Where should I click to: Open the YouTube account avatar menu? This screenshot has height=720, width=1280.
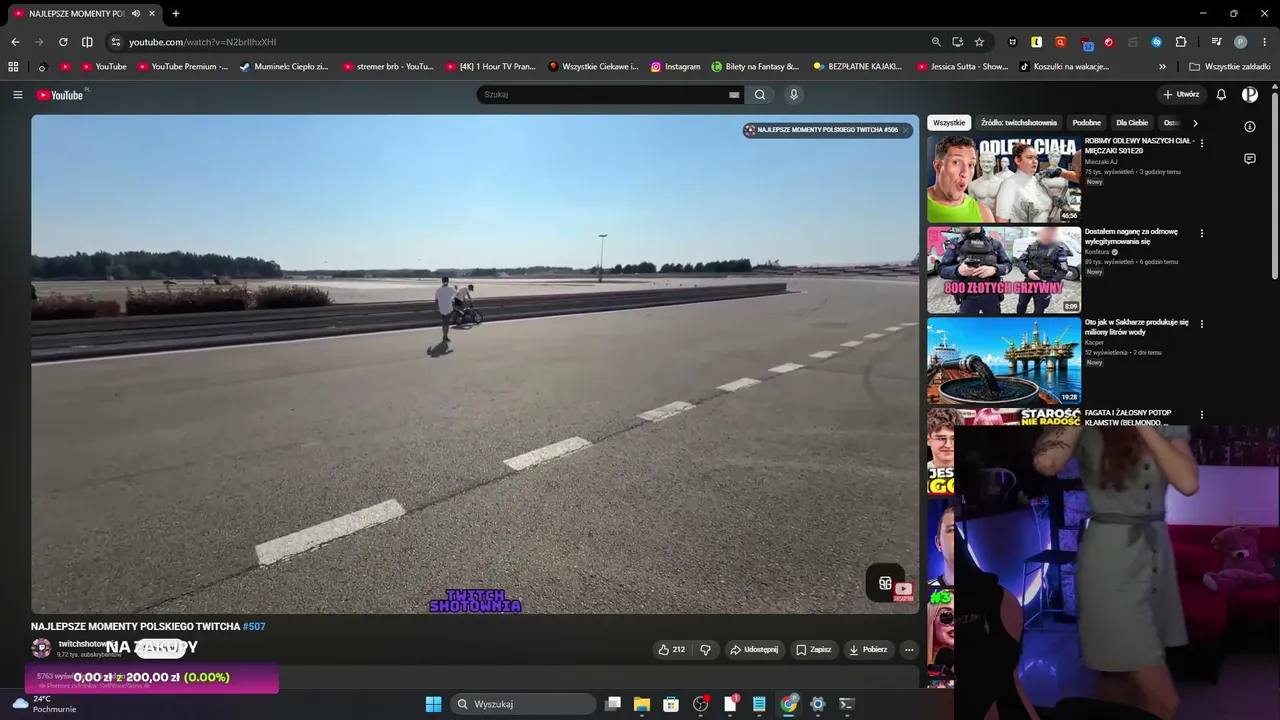pos(1250,95)
